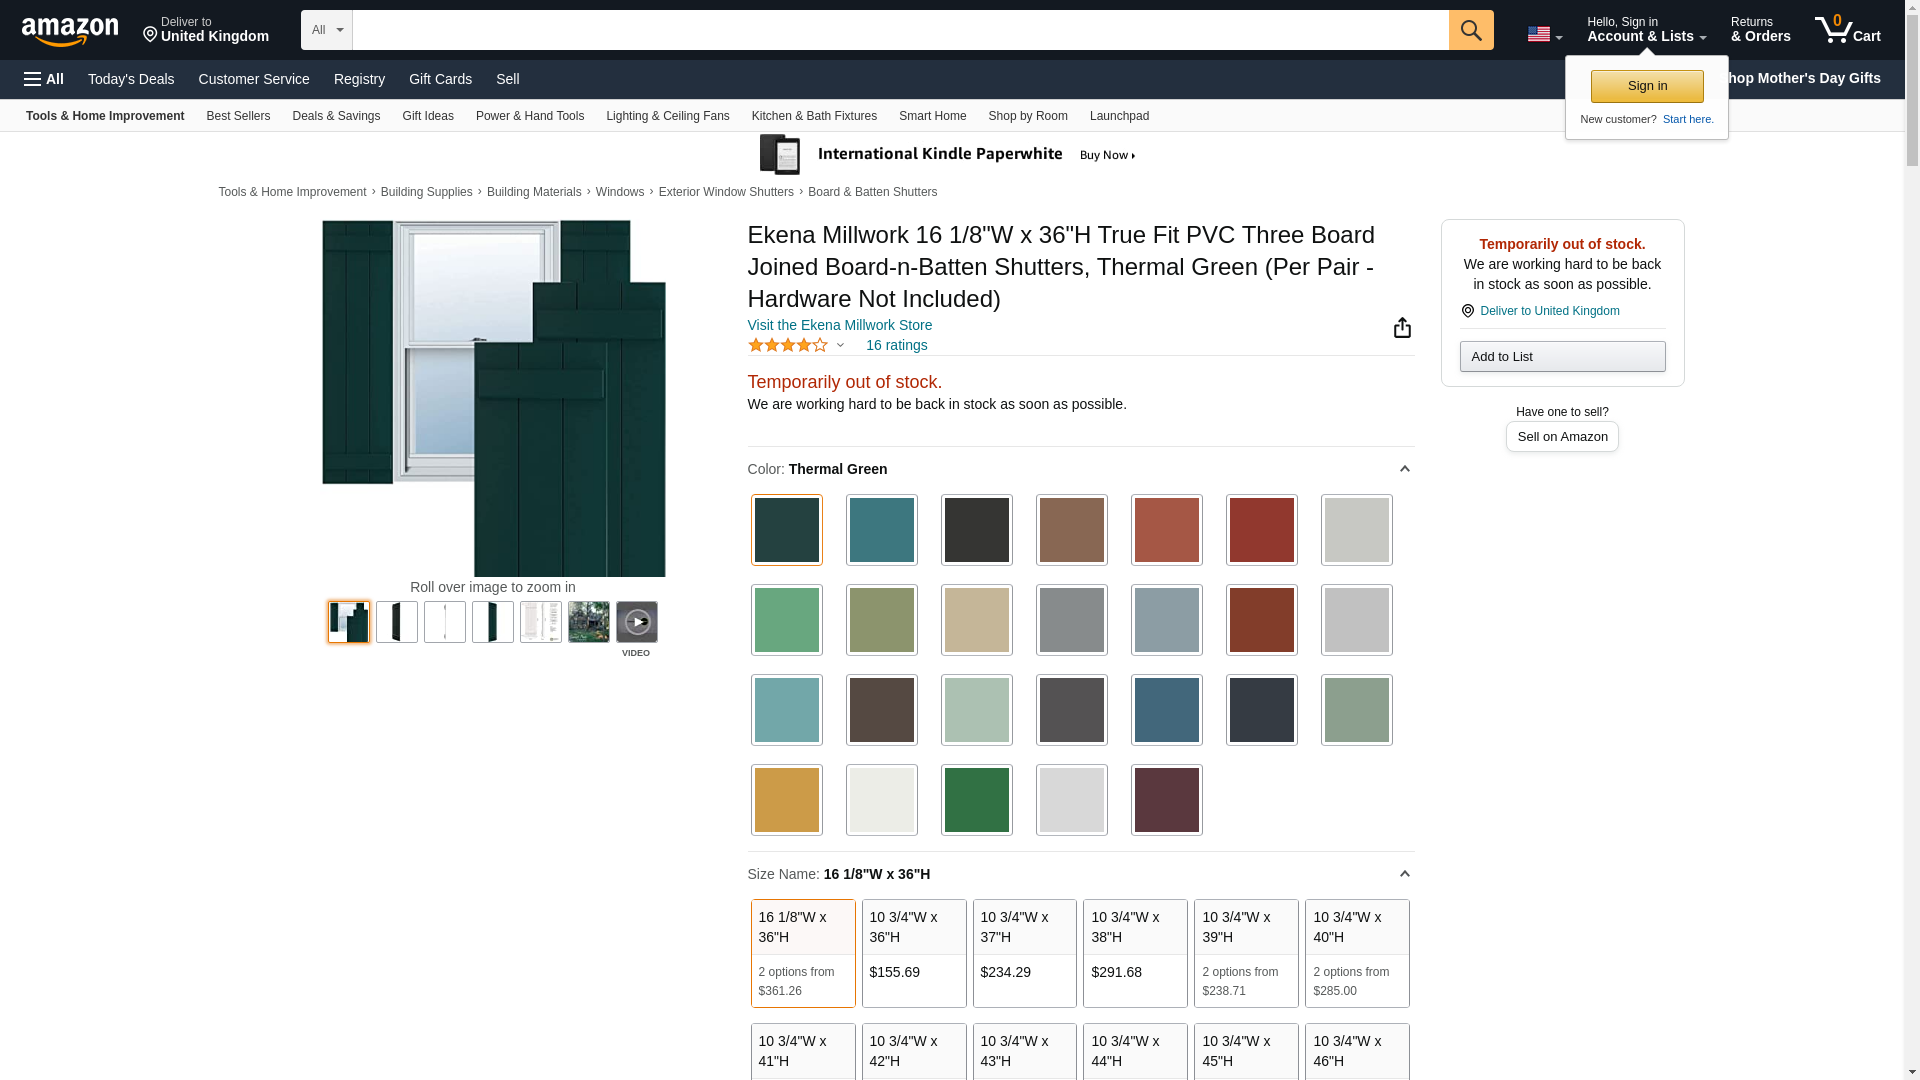Click the search magnifier button

1470,30
